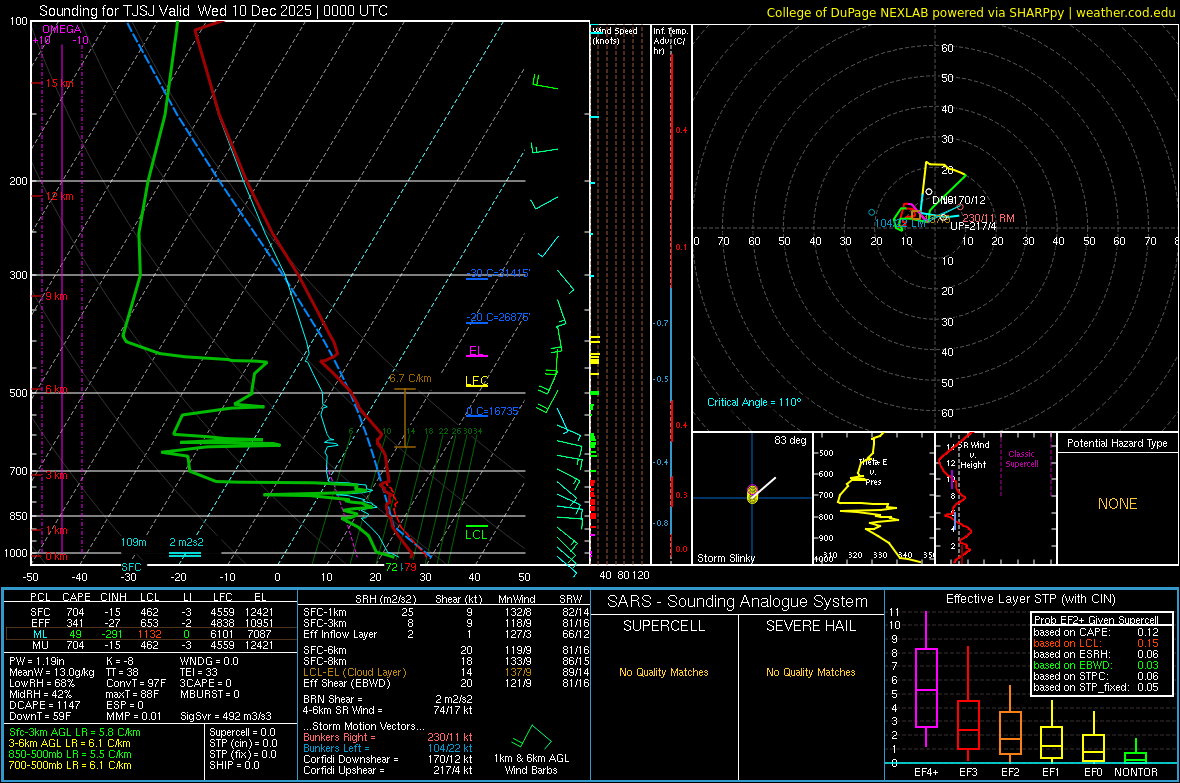This screenshot has width=1180, height=783.
Task: Click the 12 km height marker
Action: pyautogui.click(x=59, y=197)
